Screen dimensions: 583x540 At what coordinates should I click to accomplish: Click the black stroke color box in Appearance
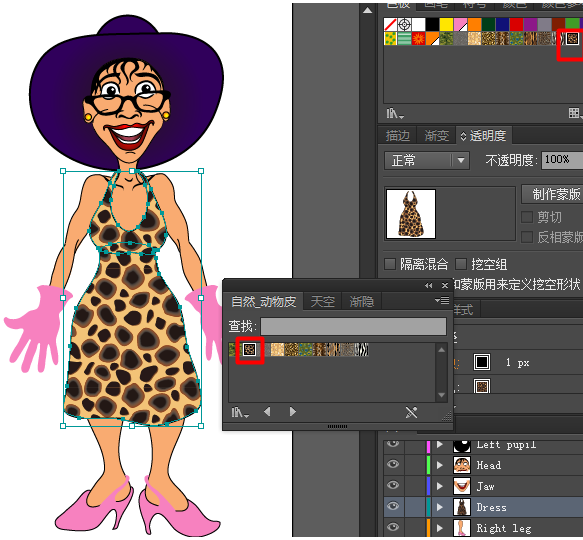click(x=482, y=362)
